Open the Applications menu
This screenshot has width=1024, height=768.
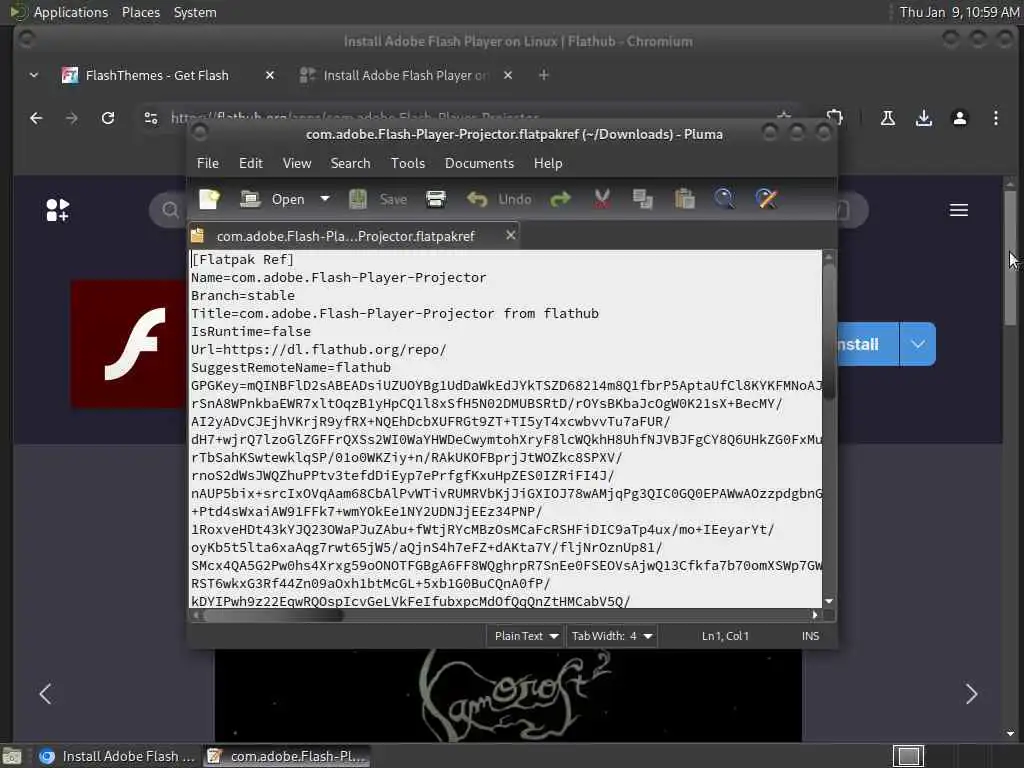coord(71,12)
